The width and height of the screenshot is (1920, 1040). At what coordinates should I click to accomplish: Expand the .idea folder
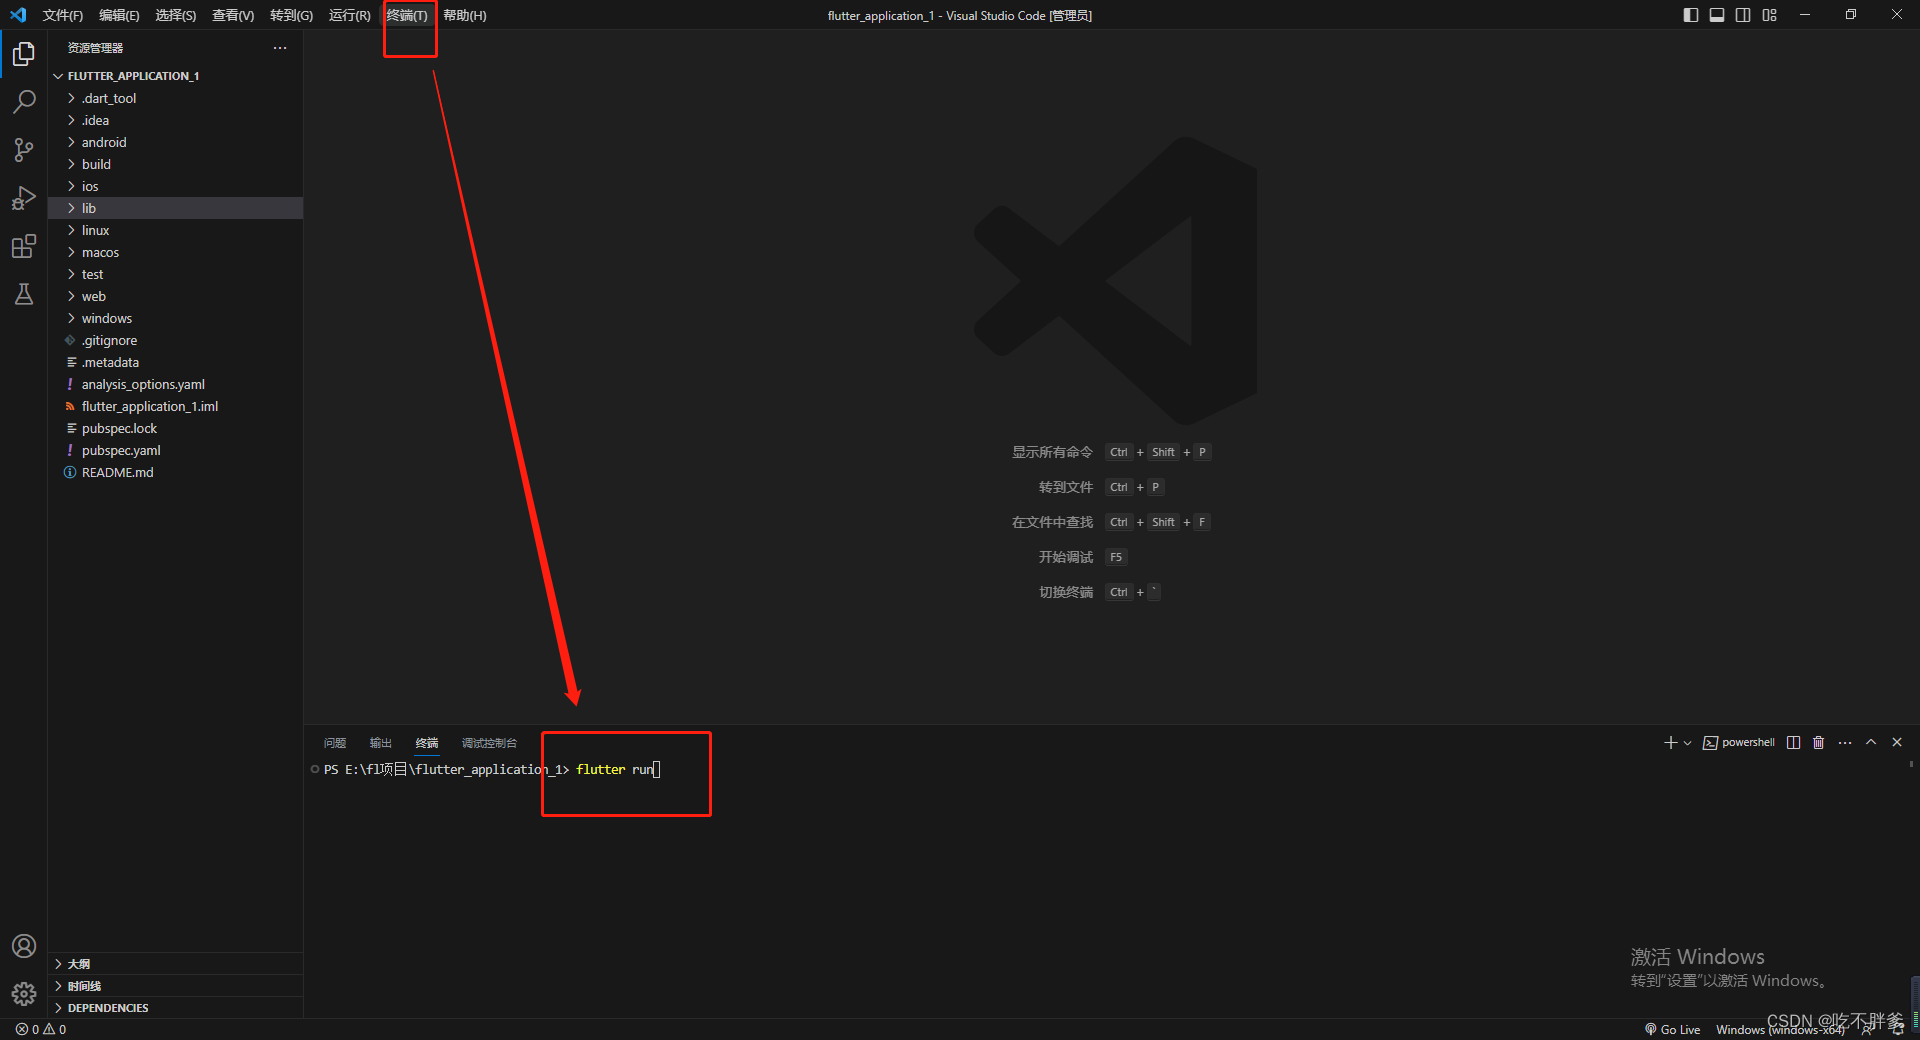[175, 120]
